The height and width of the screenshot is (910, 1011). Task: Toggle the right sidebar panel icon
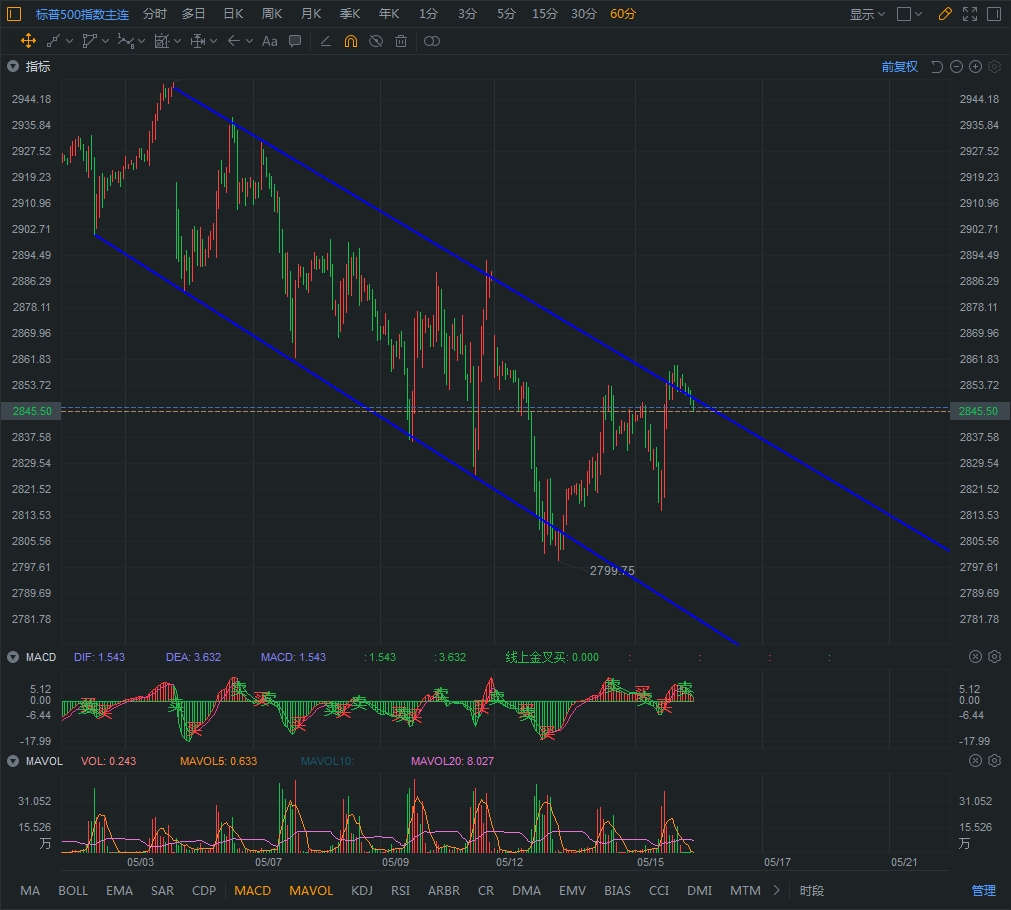click(994, 14)
